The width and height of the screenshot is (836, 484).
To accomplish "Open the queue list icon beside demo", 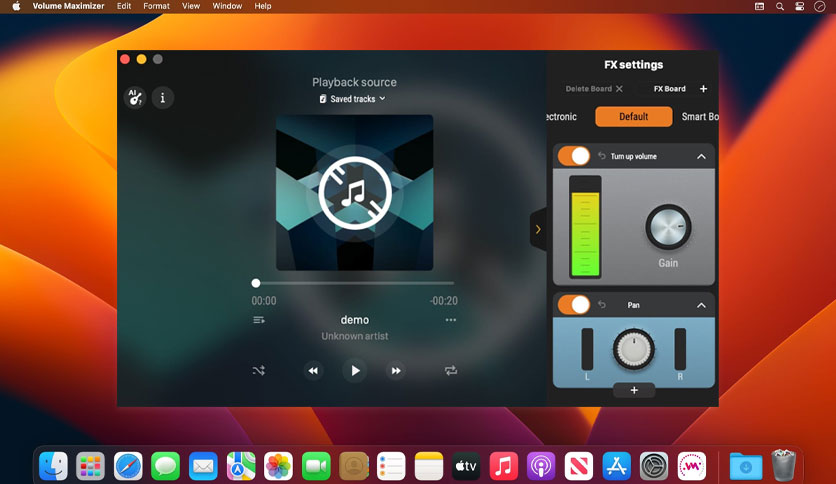I will pyautogui.click(x=259, y=320).
